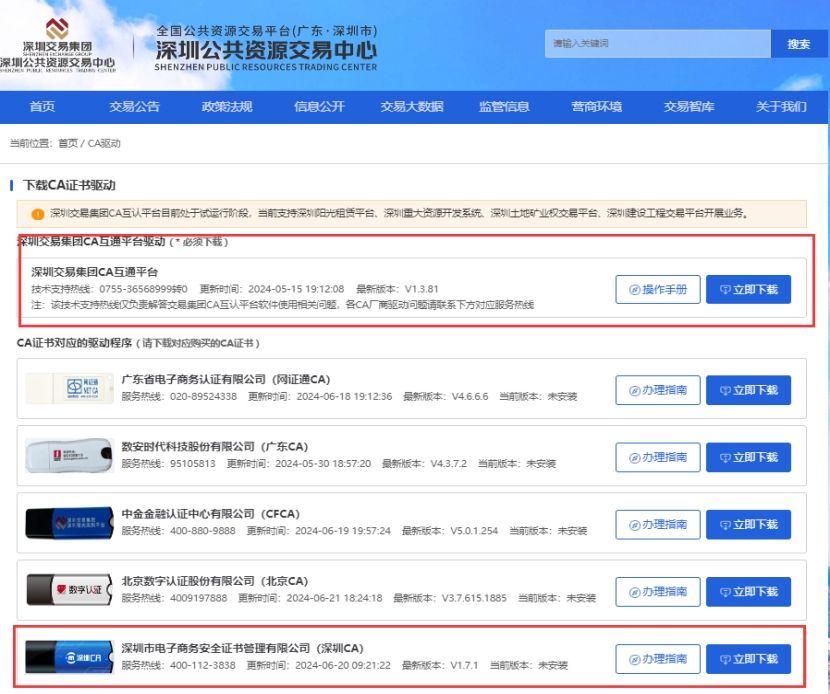Click the 搜索 search button
The width and height of the screenshot is (830, 694).
[x=798, y=44]
